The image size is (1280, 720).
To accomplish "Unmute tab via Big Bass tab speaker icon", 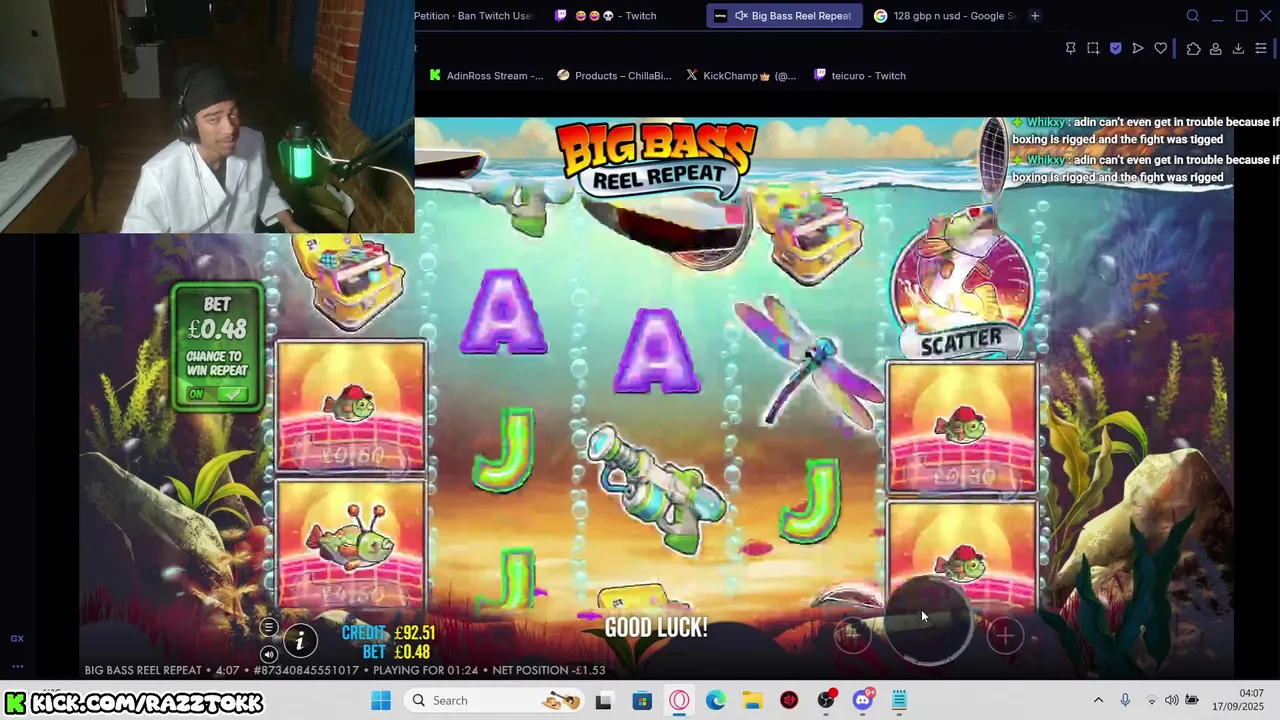I will 742,16.
